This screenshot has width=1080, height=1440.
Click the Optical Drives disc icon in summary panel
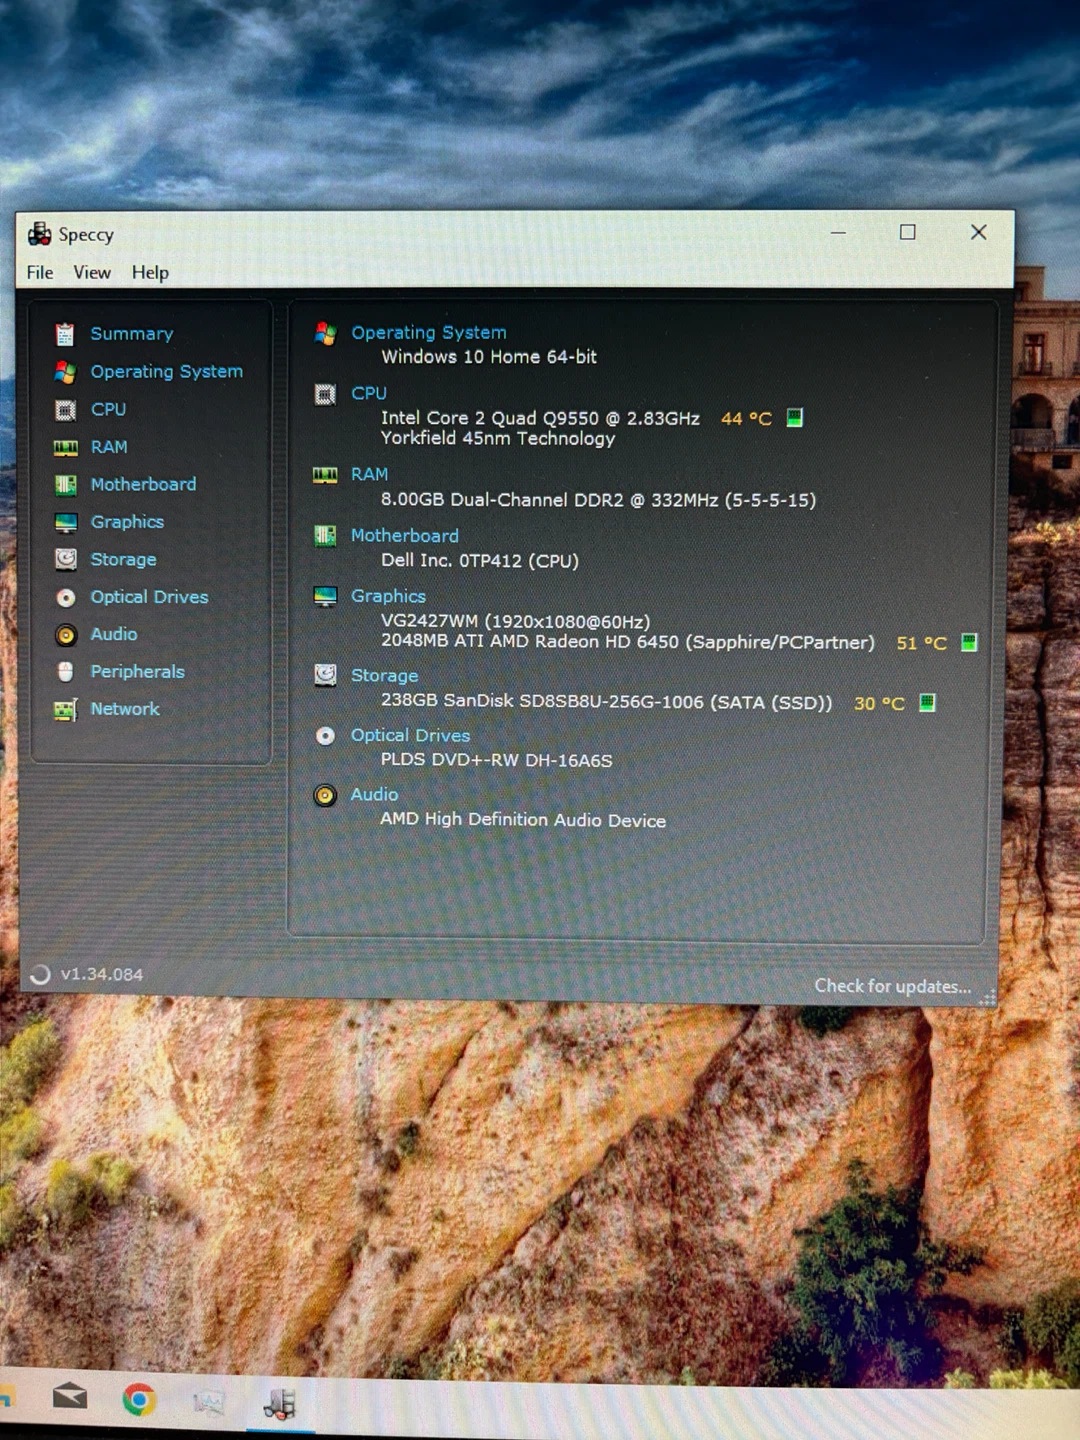pos(325,736)
